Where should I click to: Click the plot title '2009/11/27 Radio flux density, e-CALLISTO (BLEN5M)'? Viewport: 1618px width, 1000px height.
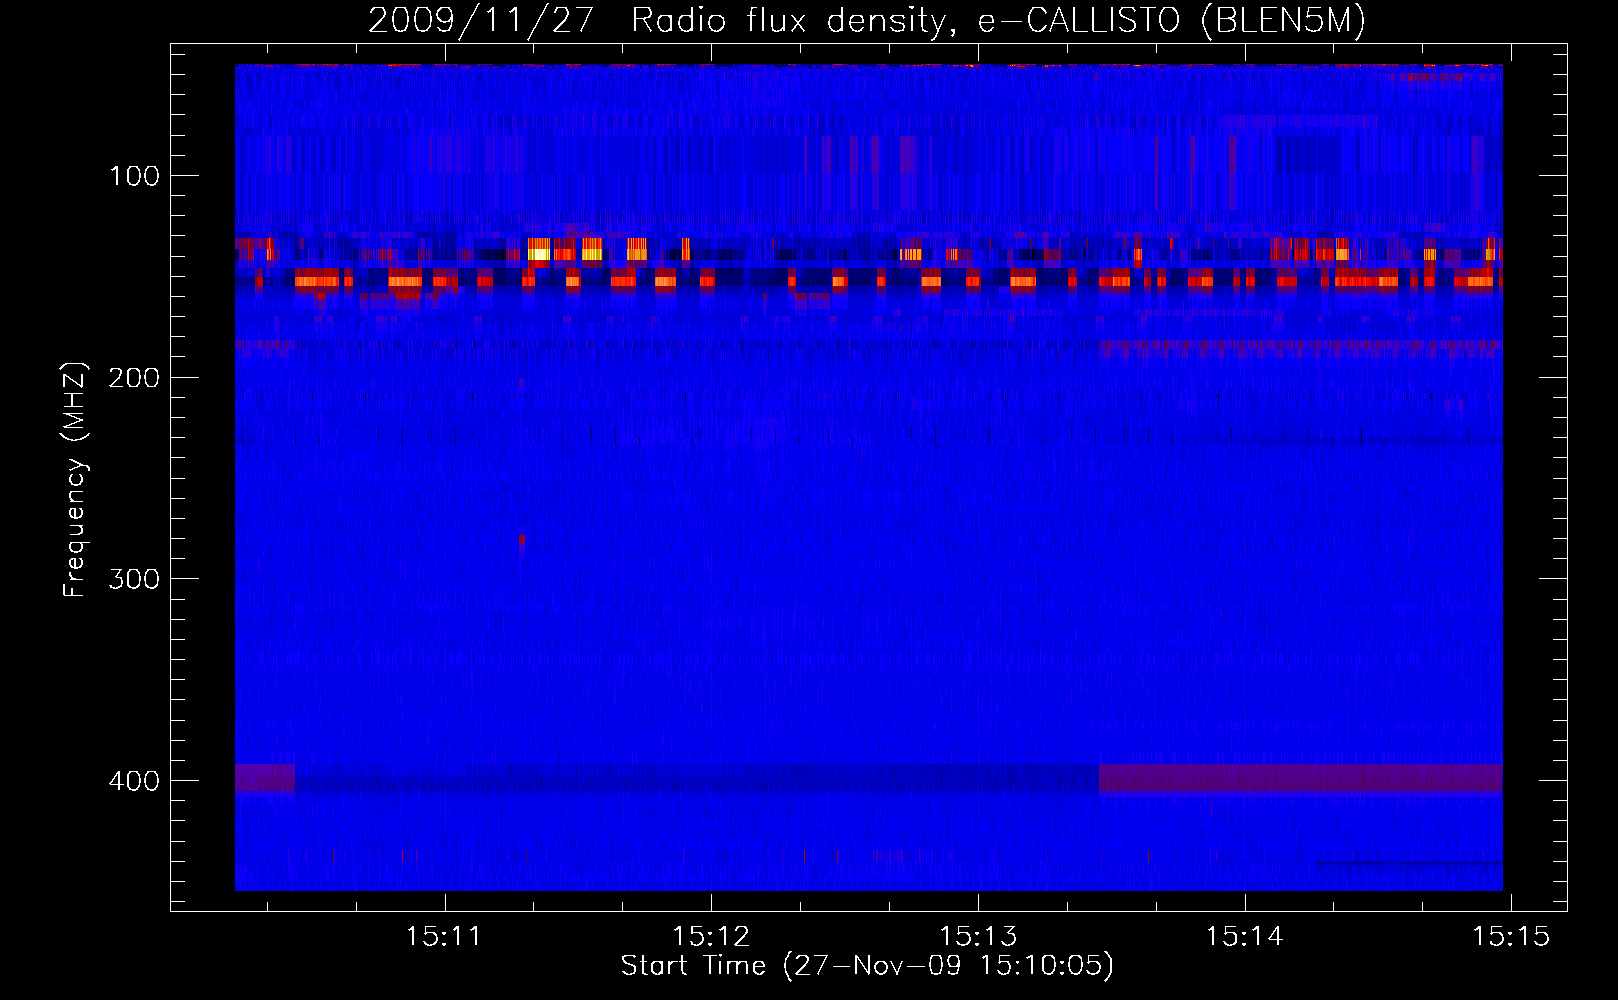867,21
